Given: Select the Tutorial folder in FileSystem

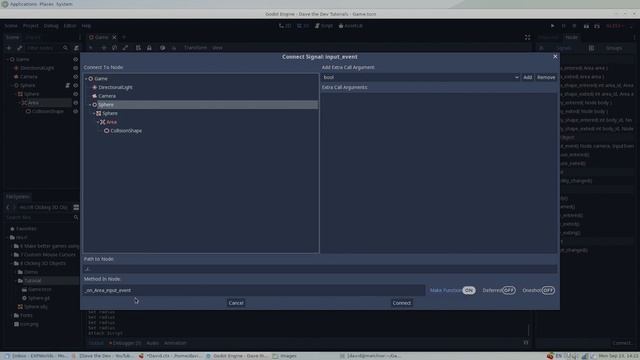Looking at the screenshot, I should tap(33, 281).
